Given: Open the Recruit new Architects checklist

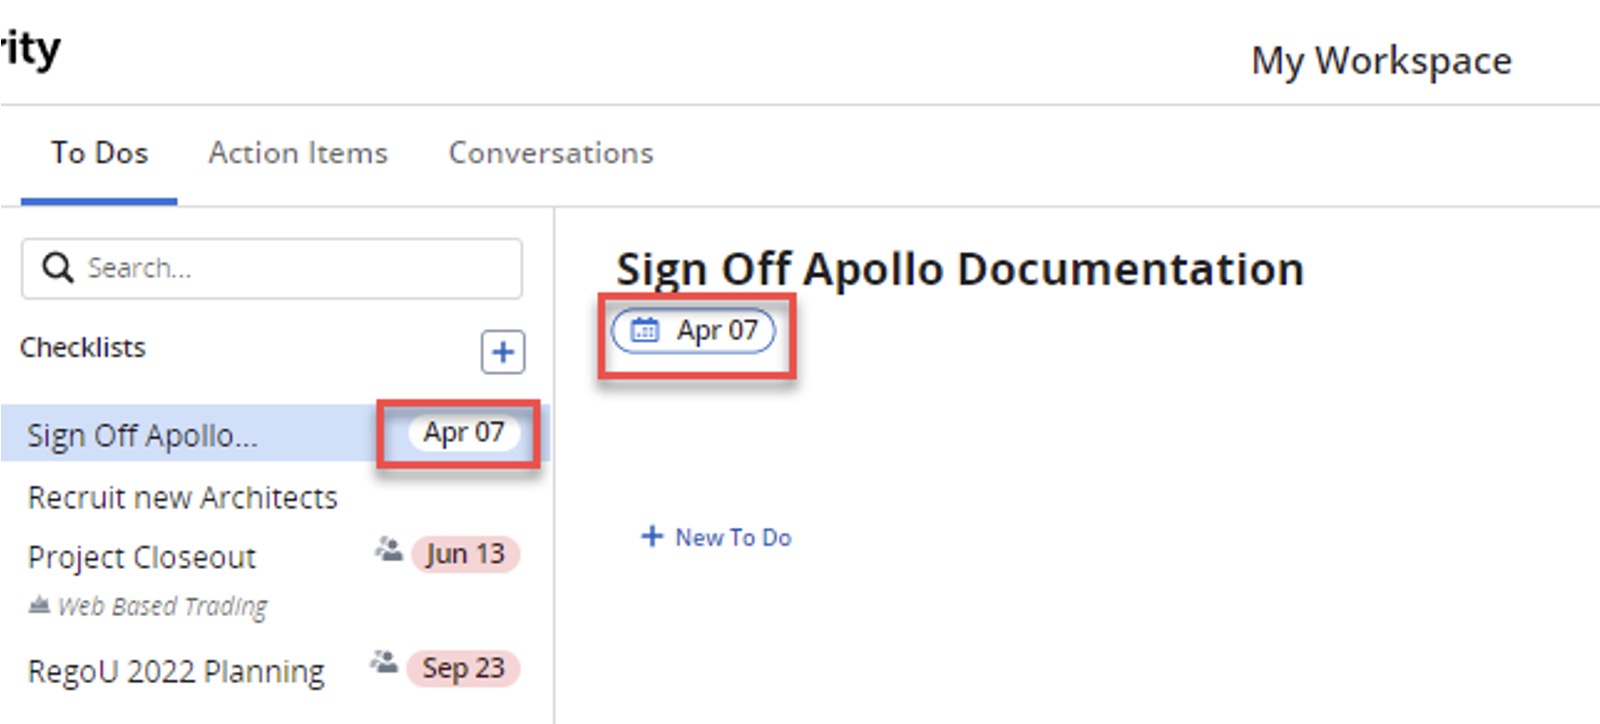Looking at the screenshot, I should (x=183, y=497).
